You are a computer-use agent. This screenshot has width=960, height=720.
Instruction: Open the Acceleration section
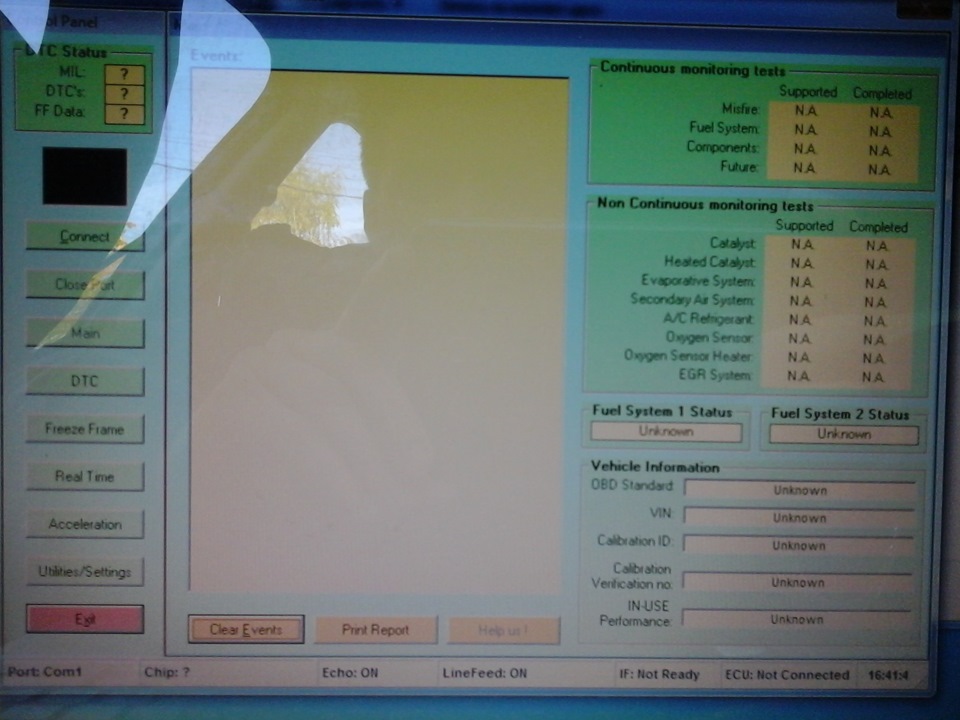coord(85,524)
